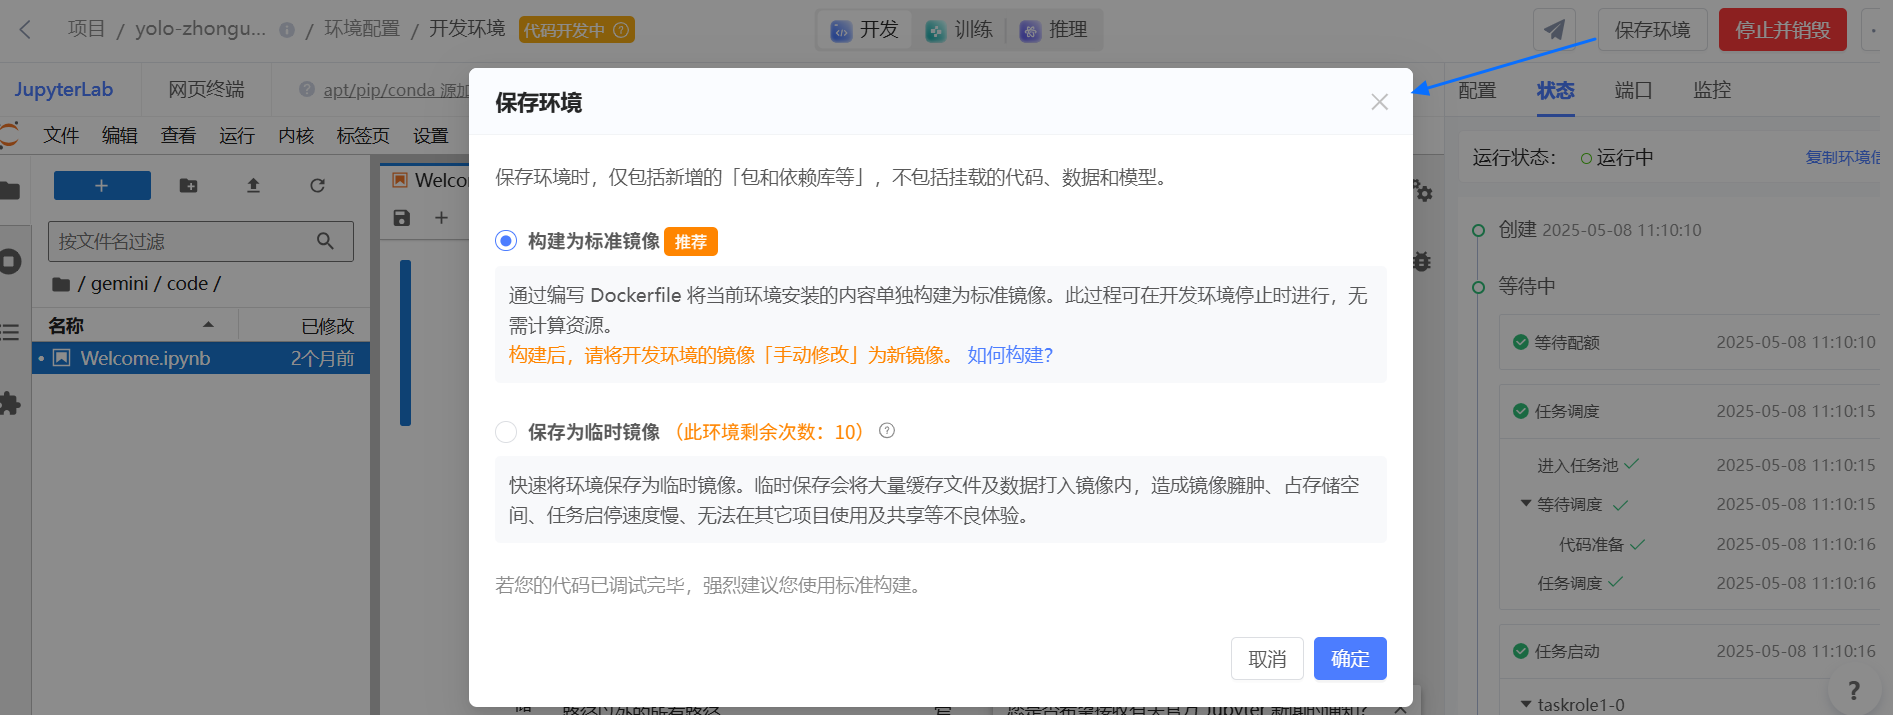Click the 确定 button
This screenshot has width=1893, height=715.
coord(1349,659)
